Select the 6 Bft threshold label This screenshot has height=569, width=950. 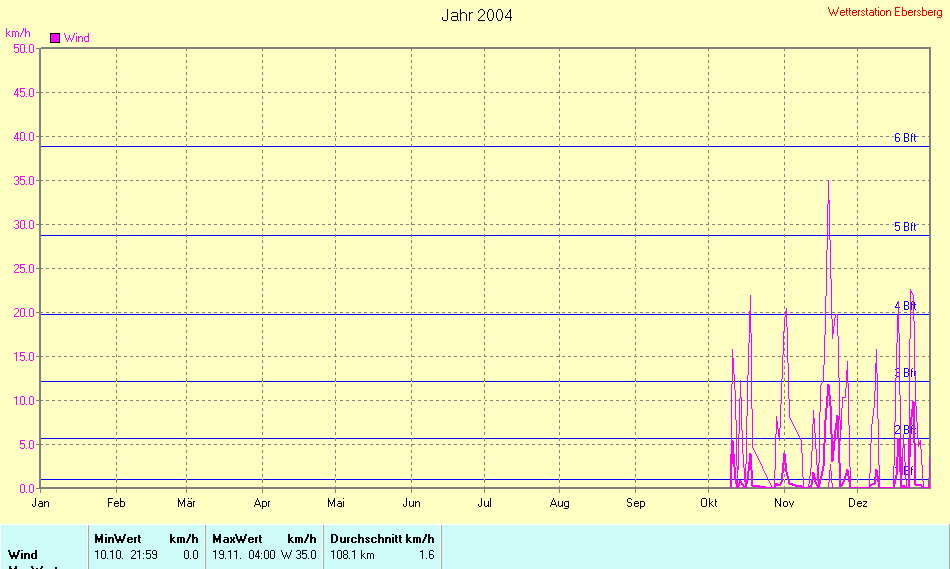(x=905, y=138)
